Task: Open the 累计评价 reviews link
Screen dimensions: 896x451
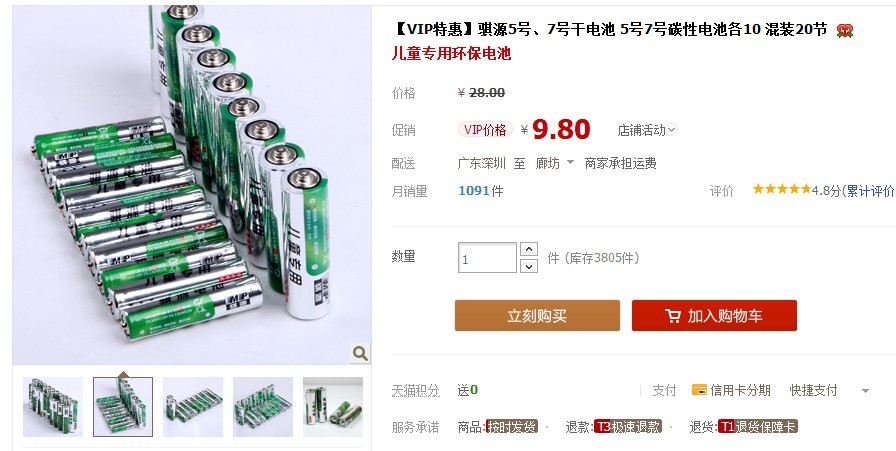Action: pyautogui.click(x=870, y=191)
